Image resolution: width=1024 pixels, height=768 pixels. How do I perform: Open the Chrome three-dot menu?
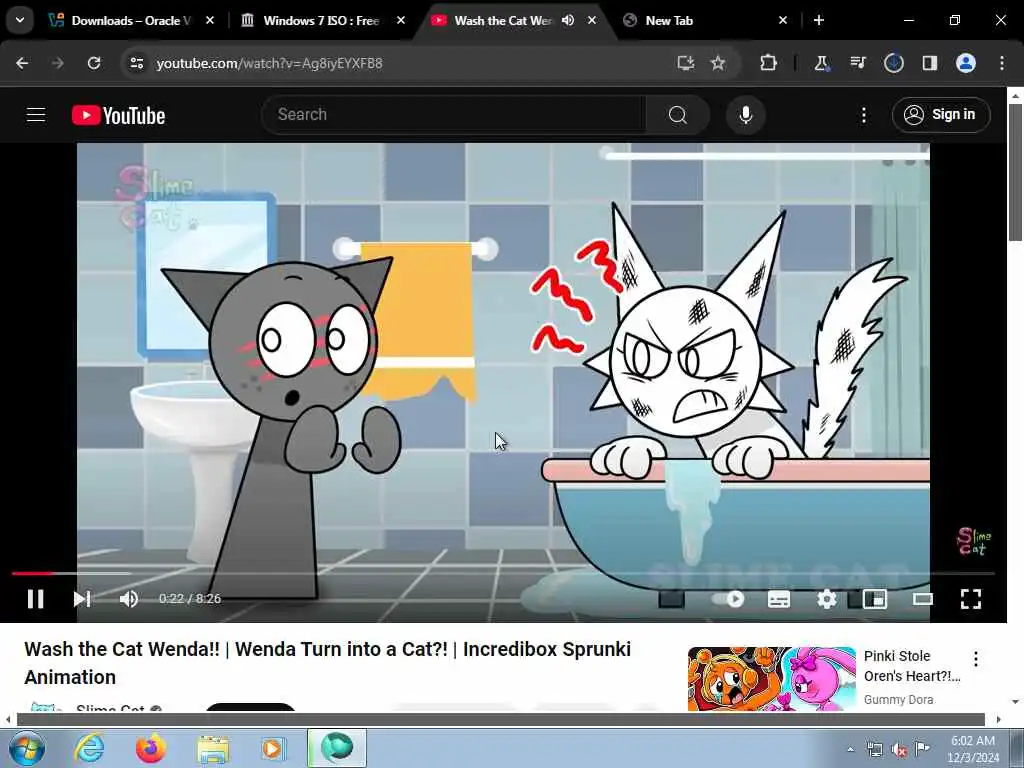click(1002, 63)
